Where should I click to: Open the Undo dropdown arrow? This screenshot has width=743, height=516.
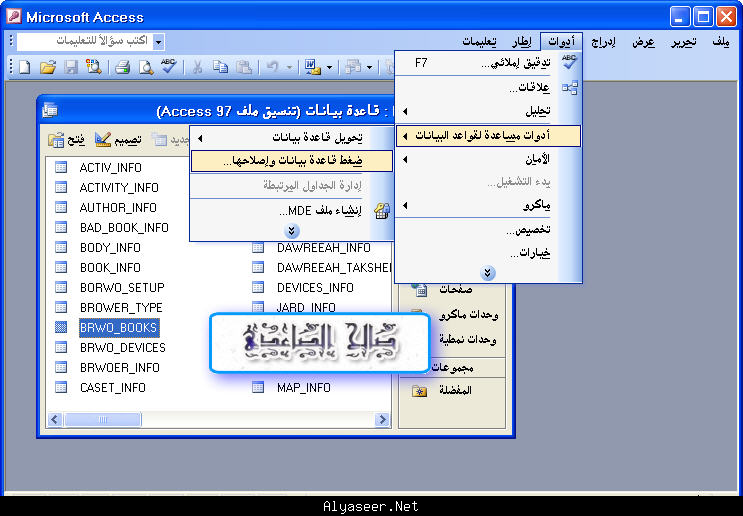pos(290,68)
